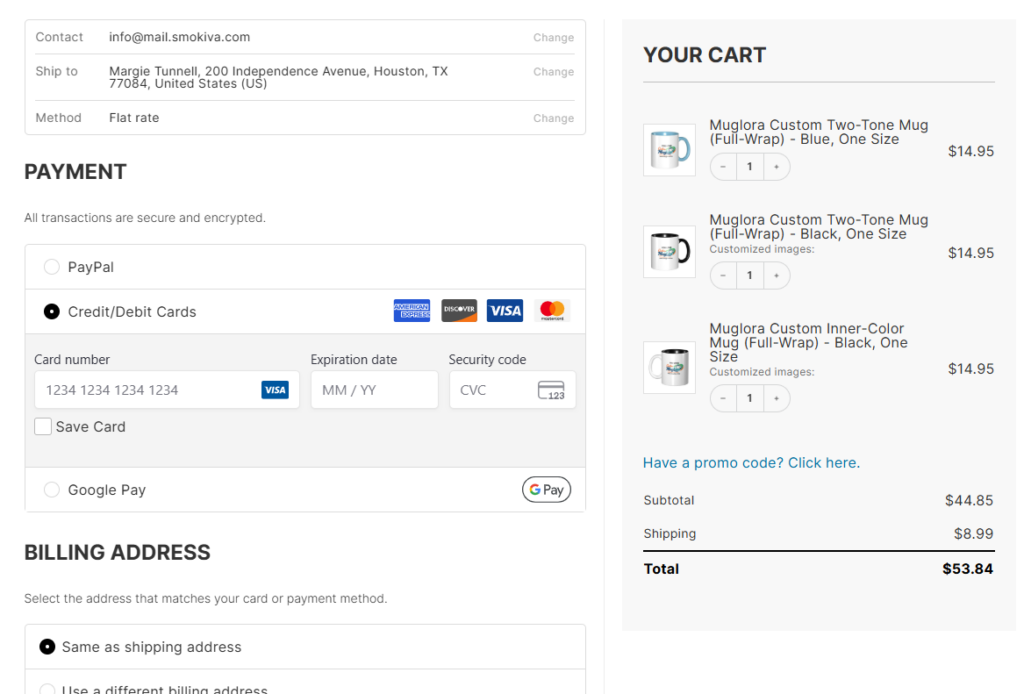Image resolution: width=1024 pixels, height=694 pixels.
Task: Click the American Express card icon
Action: coord(411,311)
